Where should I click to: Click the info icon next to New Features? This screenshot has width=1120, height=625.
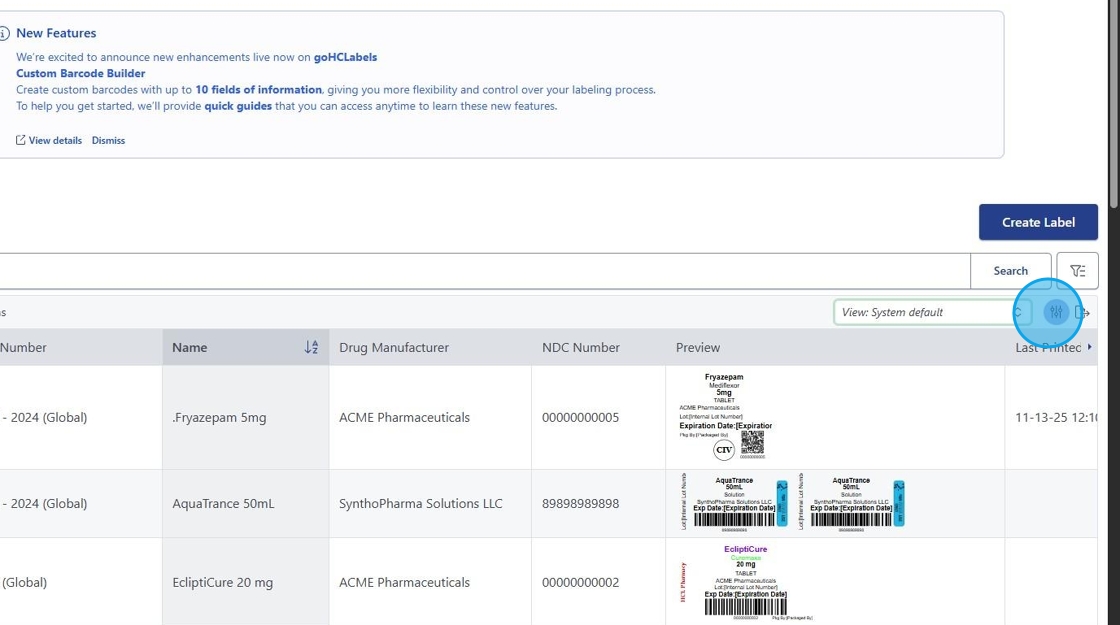(4, 33)
